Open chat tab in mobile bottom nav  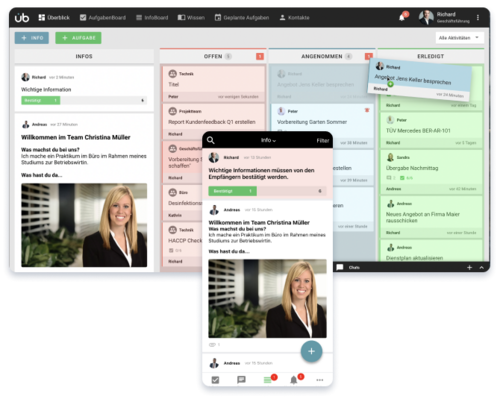[x=241, y=380]
